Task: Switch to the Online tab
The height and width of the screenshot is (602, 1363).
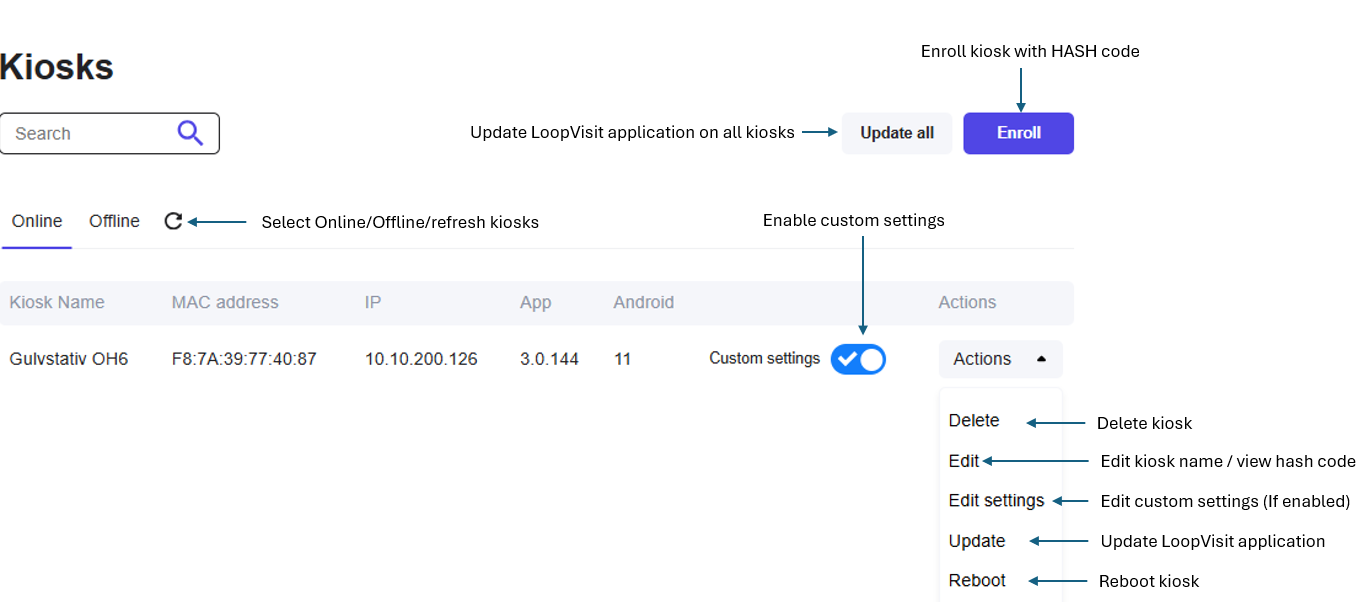Action: click(37, 221)
